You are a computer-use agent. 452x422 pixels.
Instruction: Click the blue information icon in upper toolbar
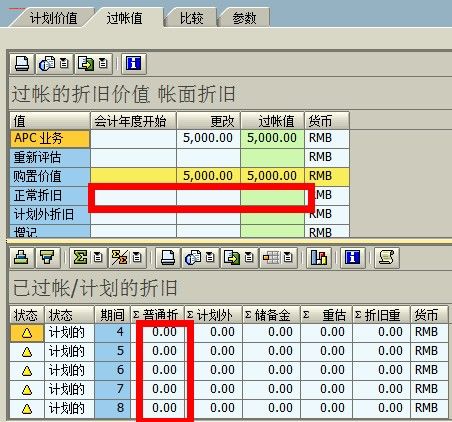click(x=133, y=63)
